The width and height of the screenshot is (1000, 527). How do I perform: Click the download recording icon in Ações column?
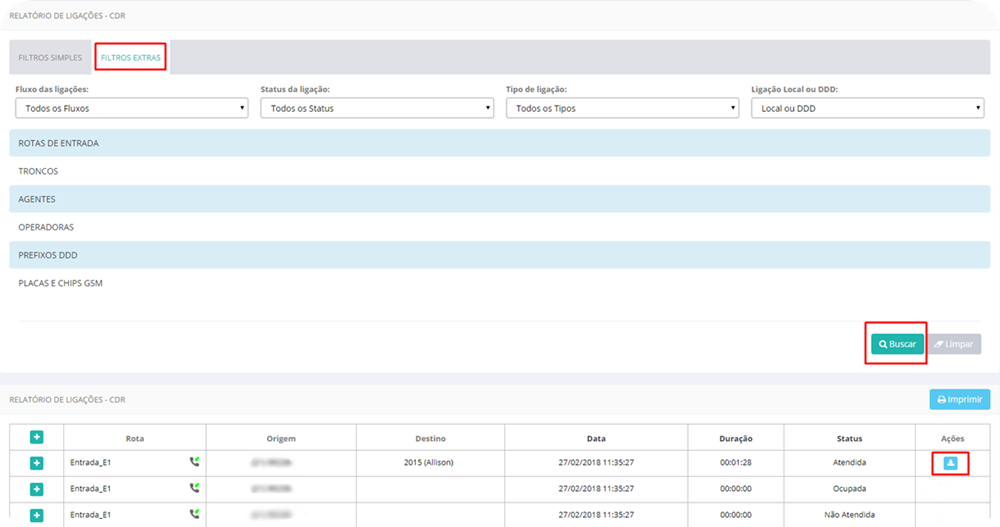coord(950,463)
